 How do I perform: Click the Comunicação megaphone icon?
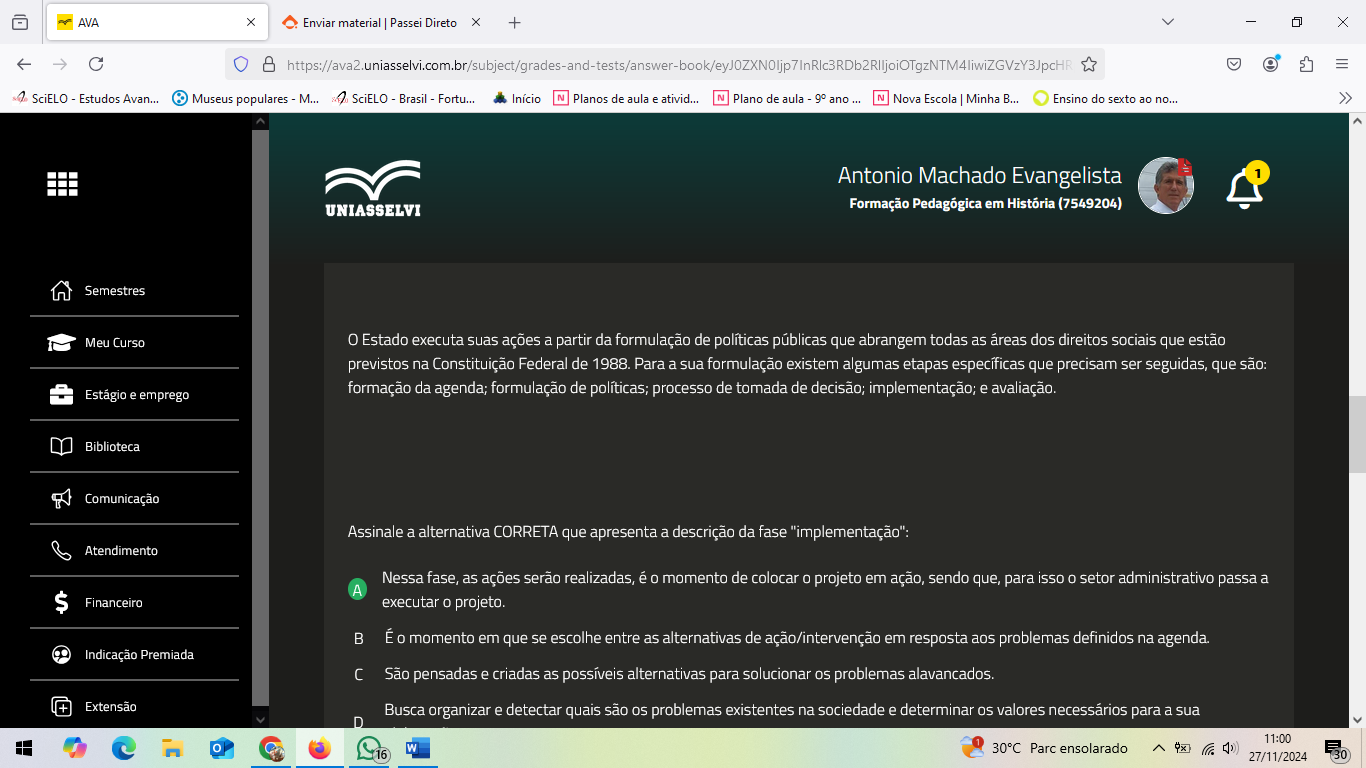61,499
